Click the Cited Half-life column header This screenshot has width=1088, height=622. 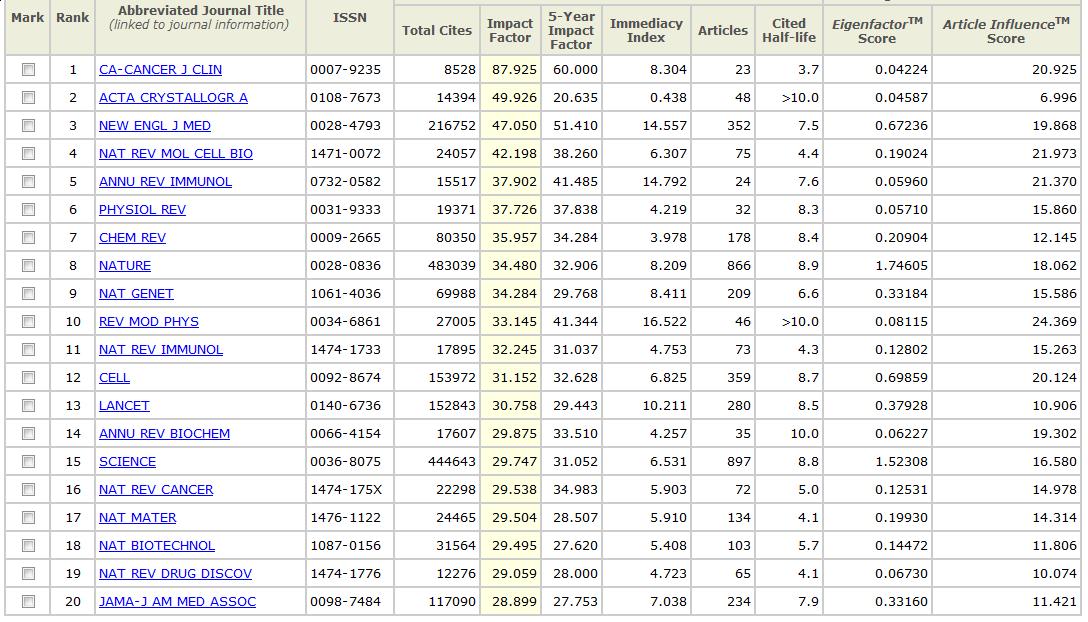click(x=789, y=31)
